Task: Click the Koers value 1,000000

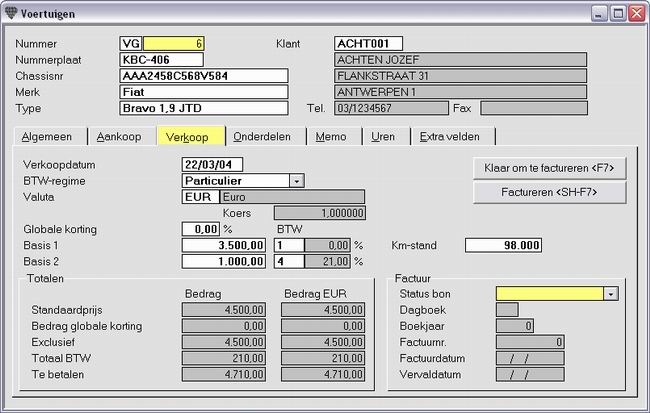Action: click(x=320, y=213)
